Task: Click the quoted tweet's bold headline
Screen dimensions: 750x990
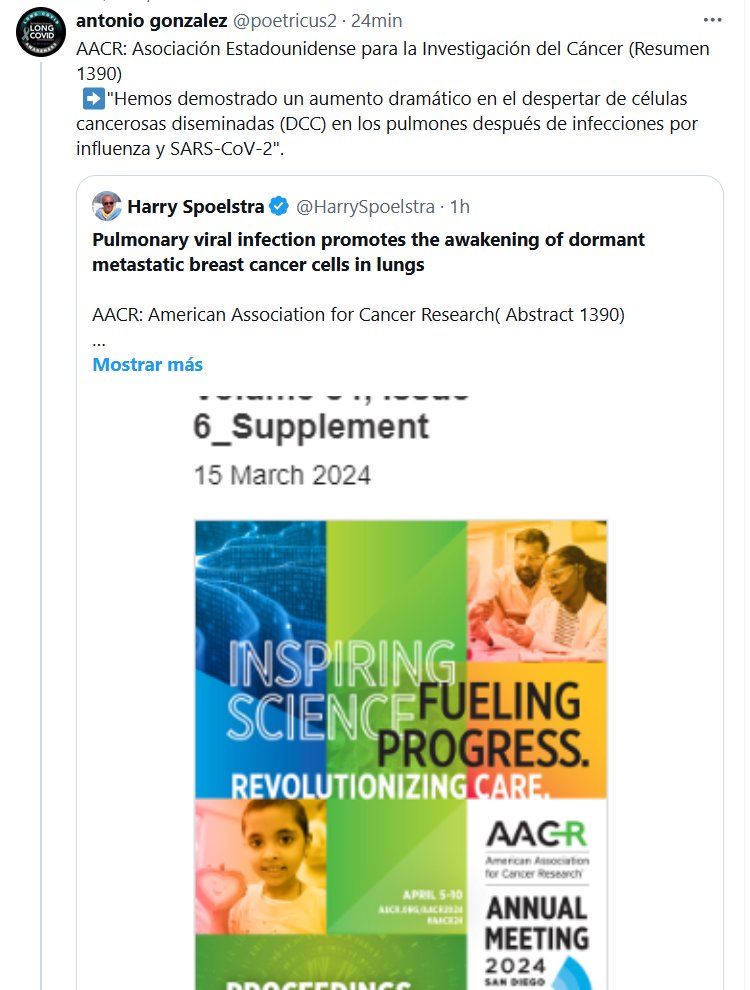Action: (368, 252)
